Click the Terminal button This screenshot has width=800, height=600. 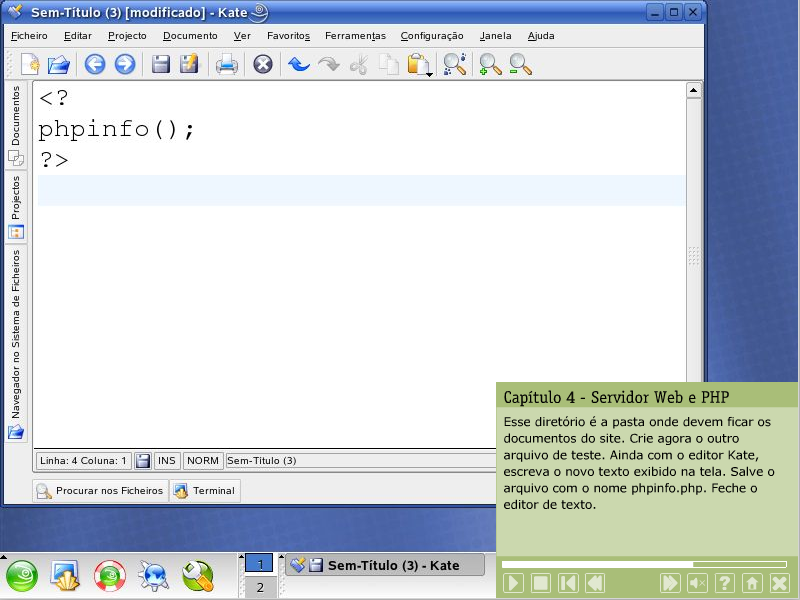point(205,491)
